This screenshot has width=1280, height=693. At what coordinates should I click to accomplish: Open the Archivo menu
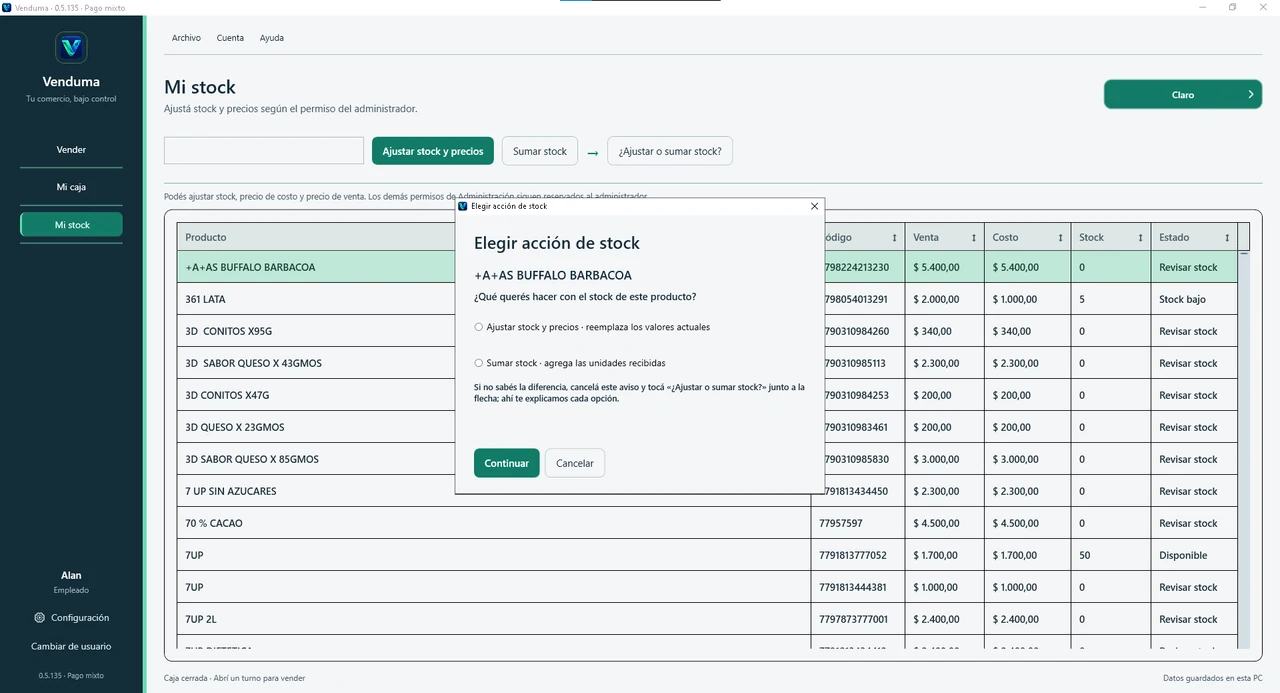pos(186,38)
